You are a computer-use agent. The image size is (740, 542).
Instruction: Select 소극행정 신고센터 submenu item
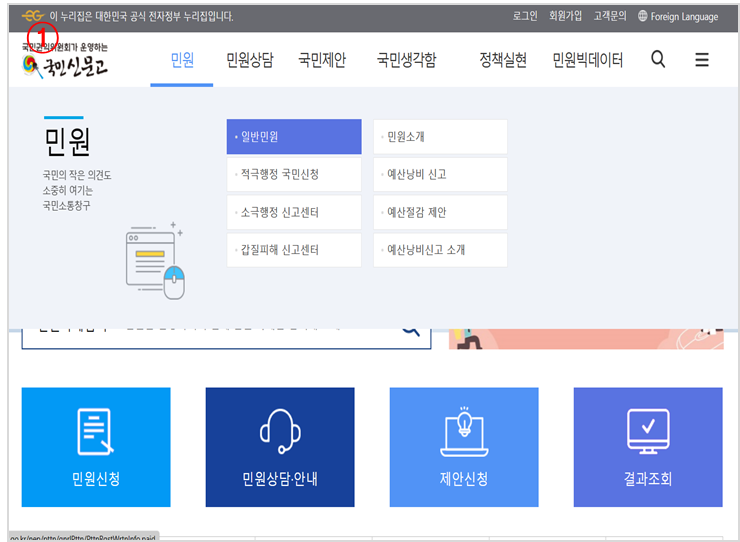pyautogui.click(x=294, y=212)
